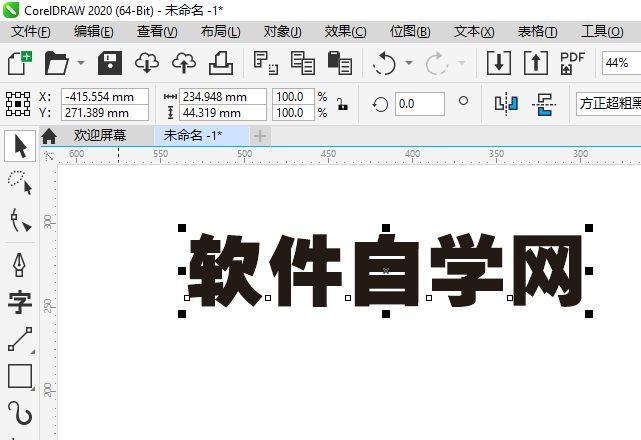Expand the Undo history dropdown arrow
641x440 pixels.
[408, 64]
